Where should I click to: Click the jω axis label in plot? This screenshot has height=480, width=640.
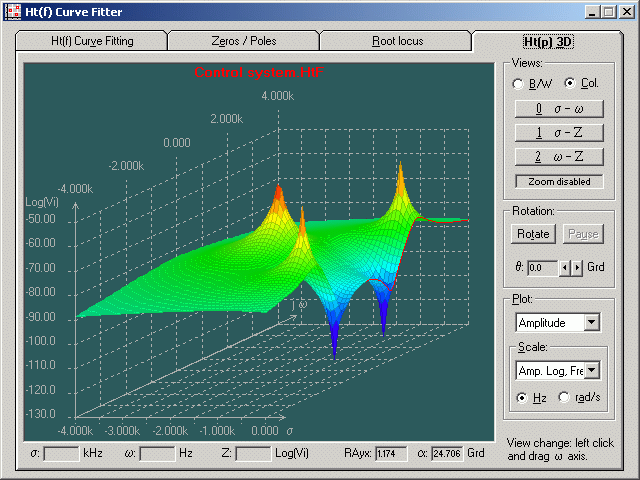tap(299, 305)
